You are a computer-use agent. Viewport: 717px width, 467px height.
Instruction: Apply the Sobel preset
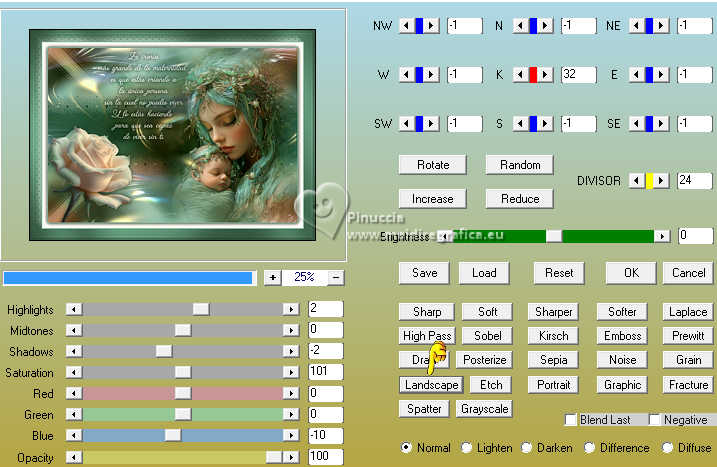pos(487,336)
